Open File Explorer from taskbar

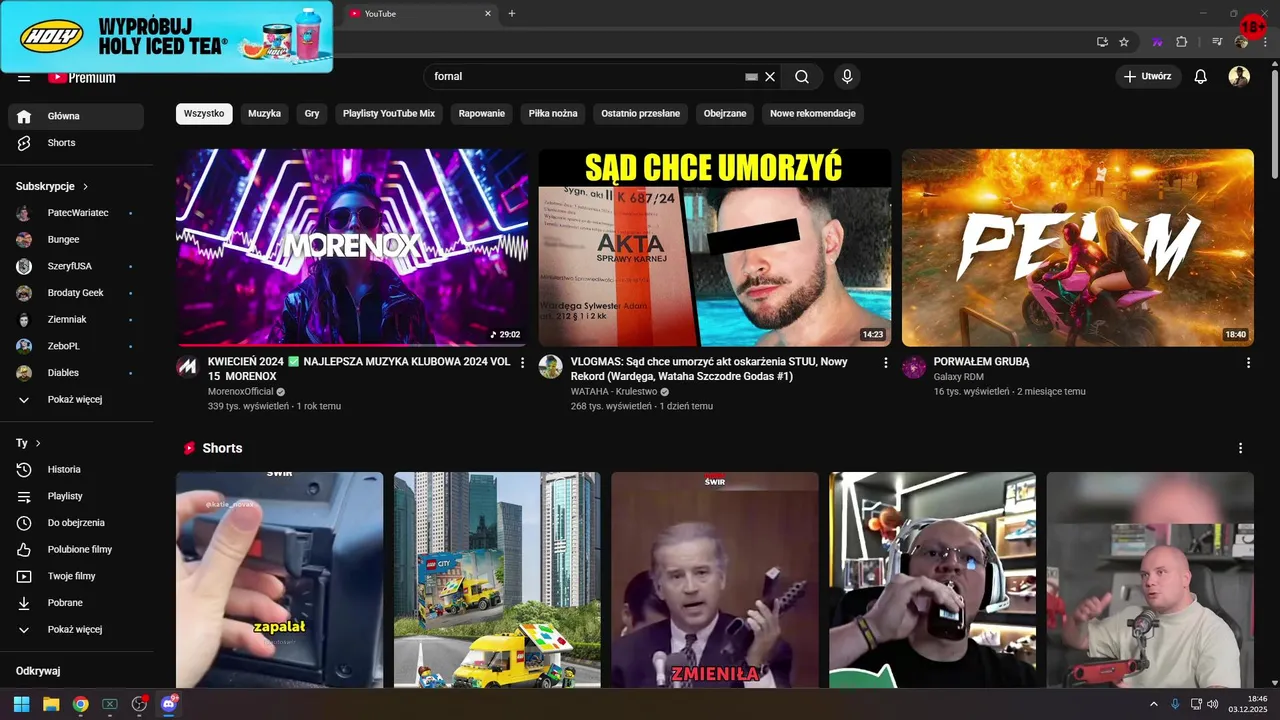[x=51, y=704]
